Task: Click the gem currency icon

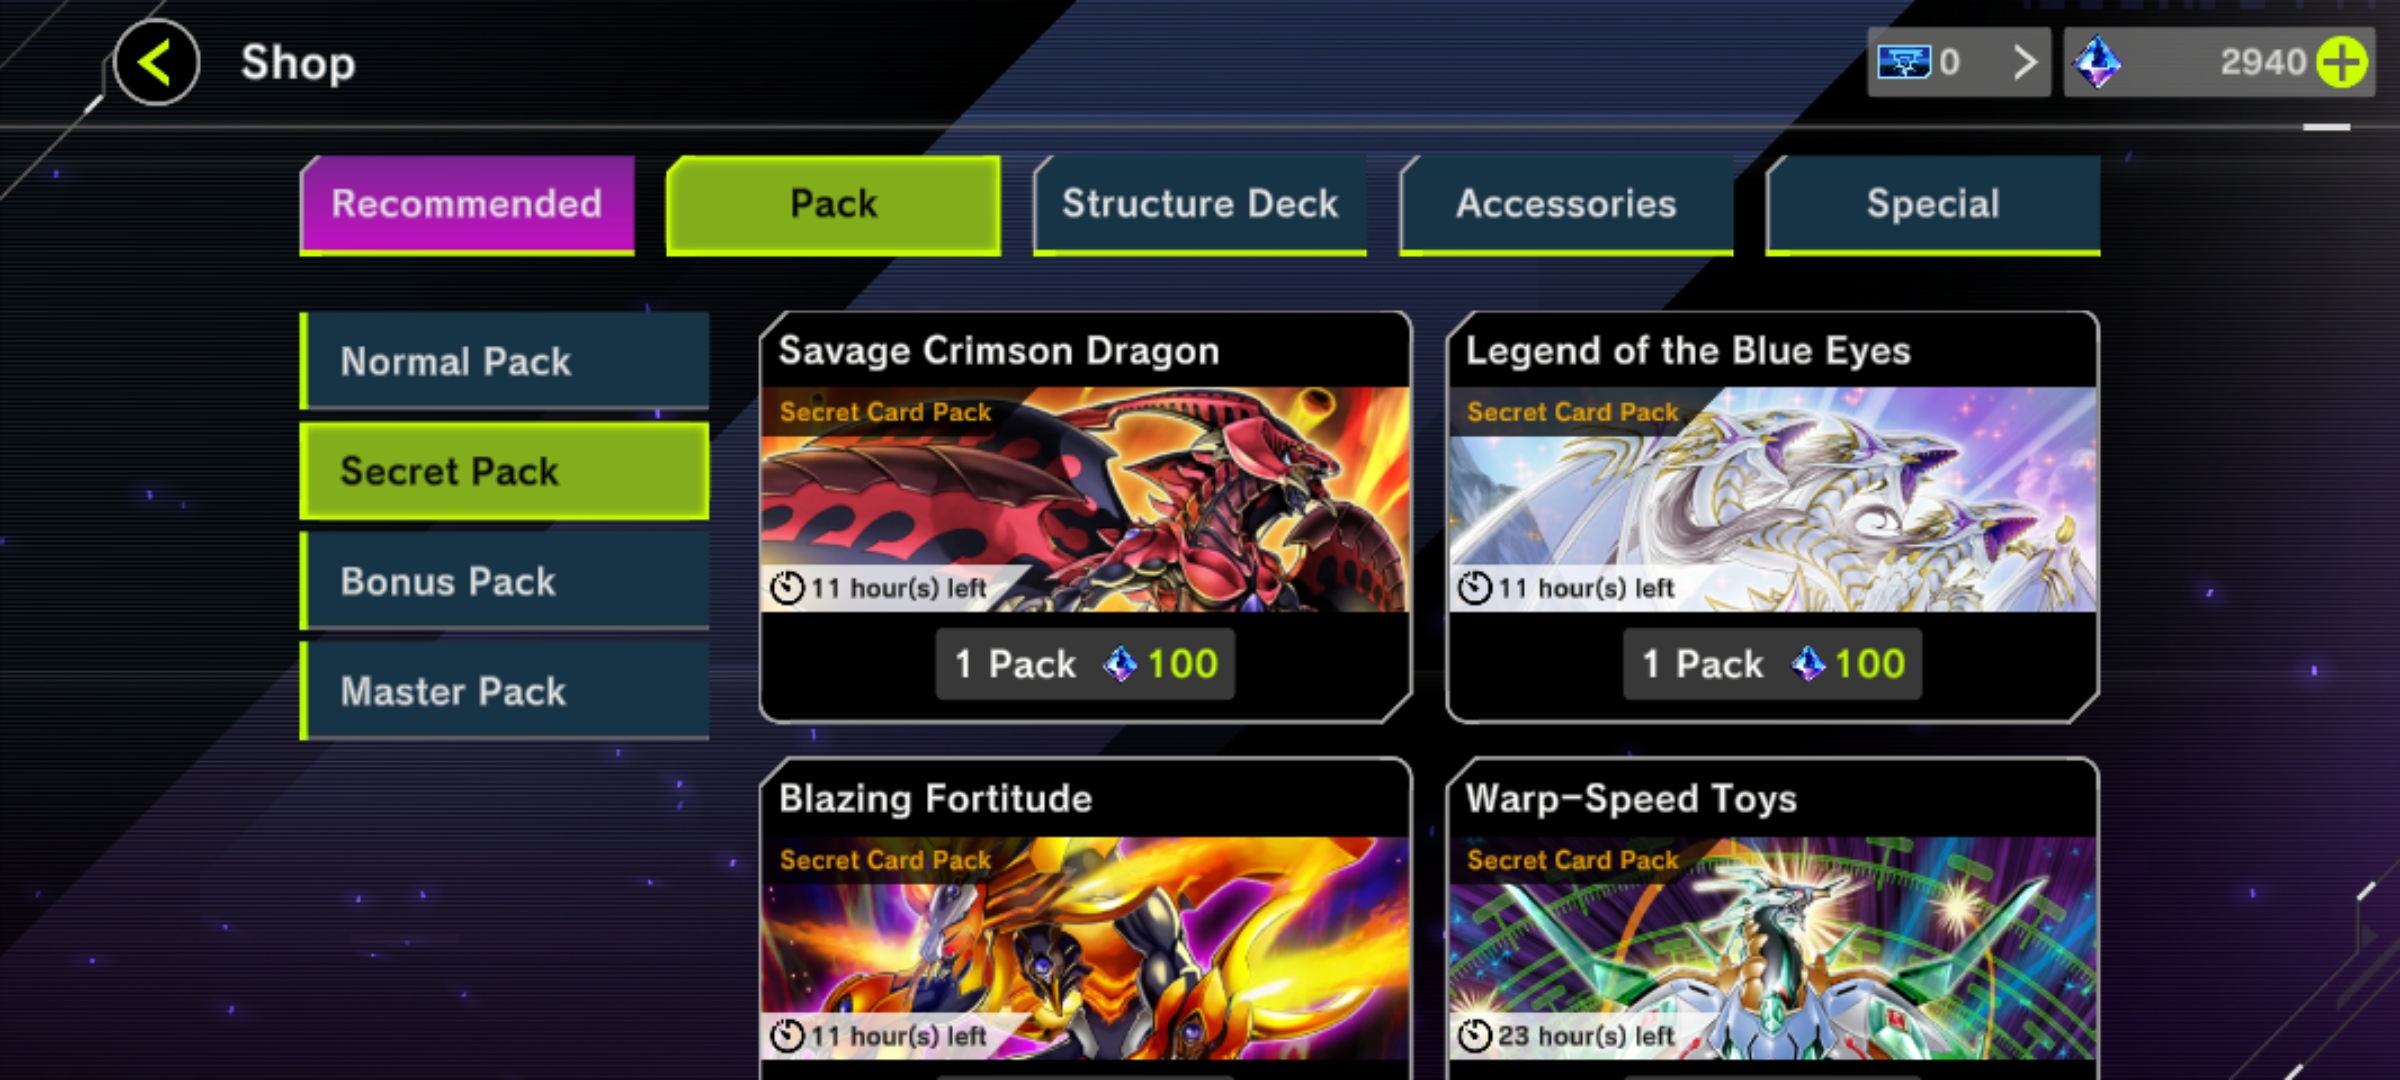Action: (x=2097, y=63)
